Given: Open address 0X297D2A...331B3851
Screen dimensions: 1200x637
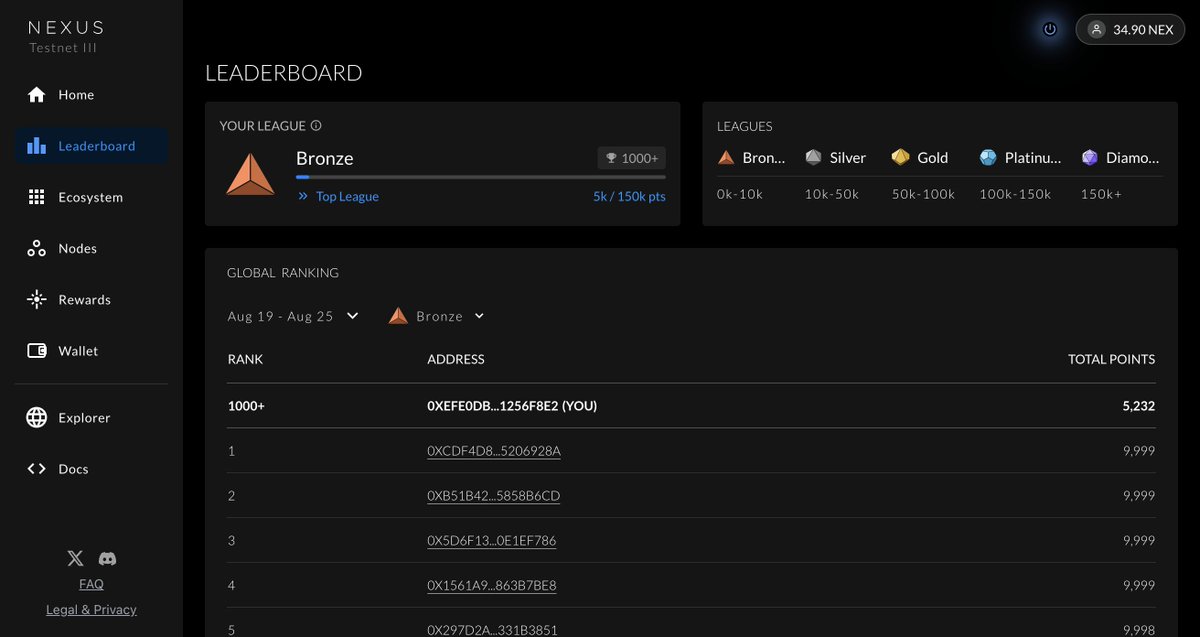Looking at the screenshot, I should point(492,630).
